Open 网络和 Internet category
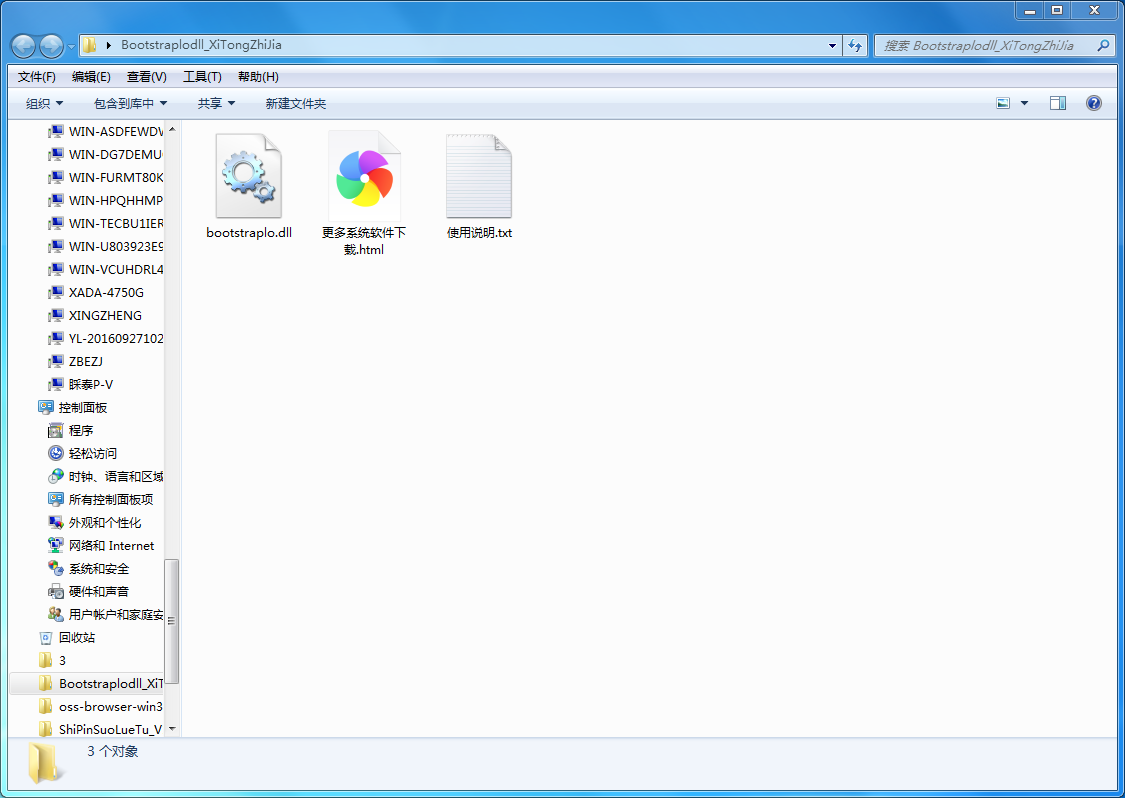Image resolution: width=1125 pixels, height=798 pixels. click(102, 545)
